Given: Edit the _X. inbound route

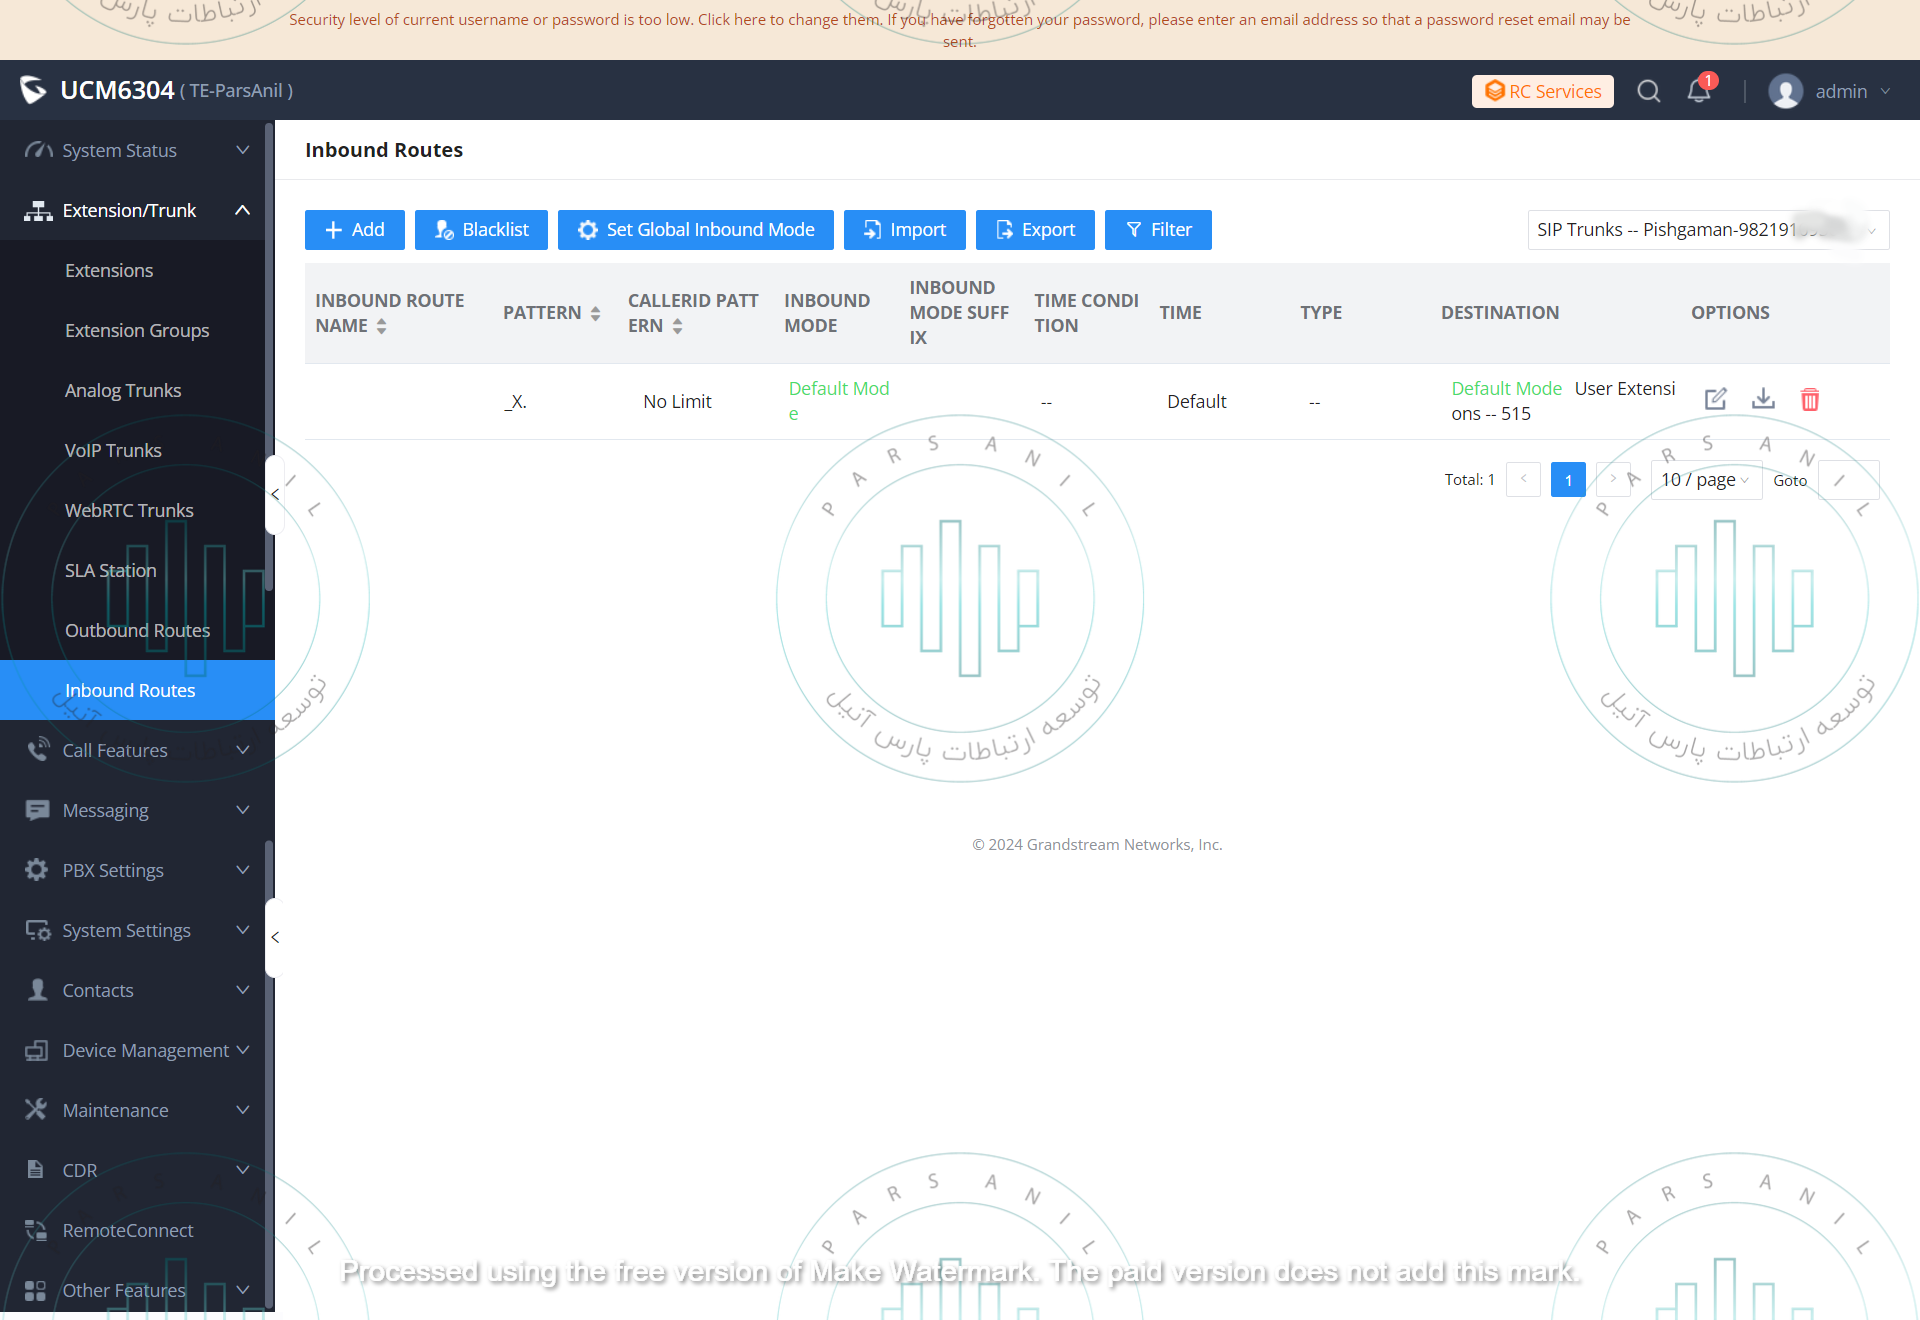Looking at the screenshot, I should click(x=1715, y=400).
